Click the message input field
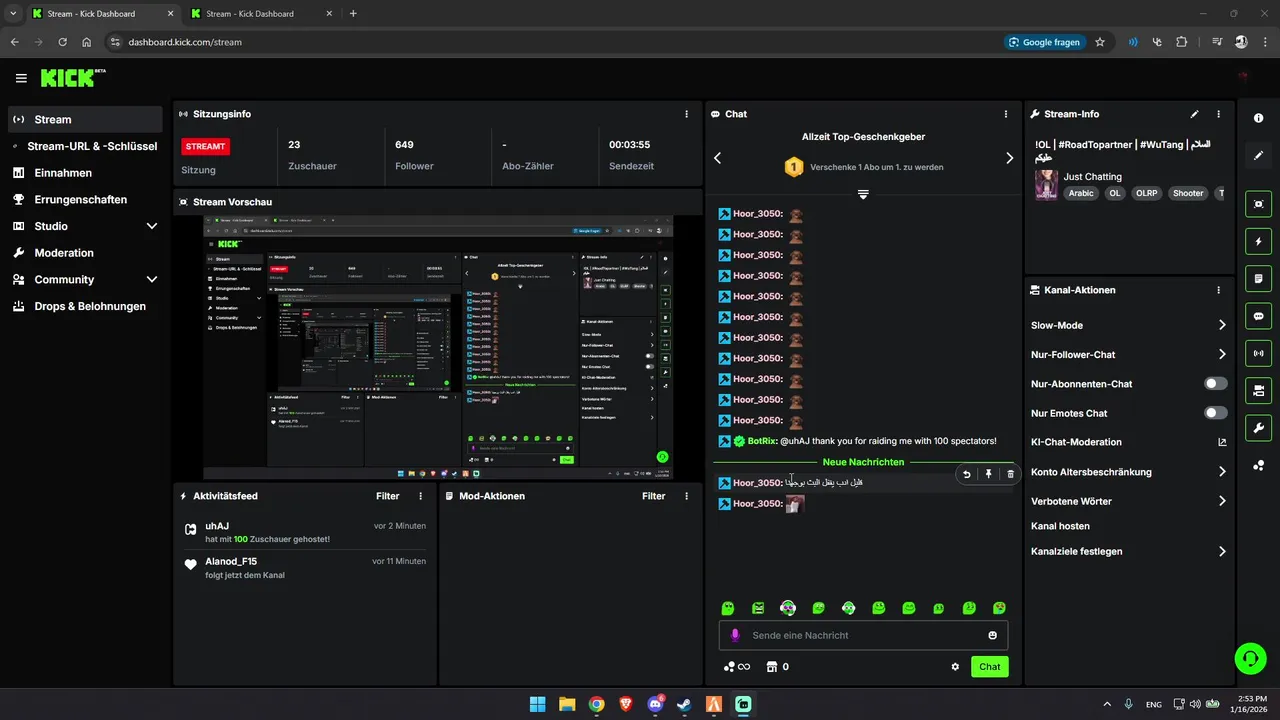Image resolution: width=1280 pixels, height=720 pixels. 863,635
